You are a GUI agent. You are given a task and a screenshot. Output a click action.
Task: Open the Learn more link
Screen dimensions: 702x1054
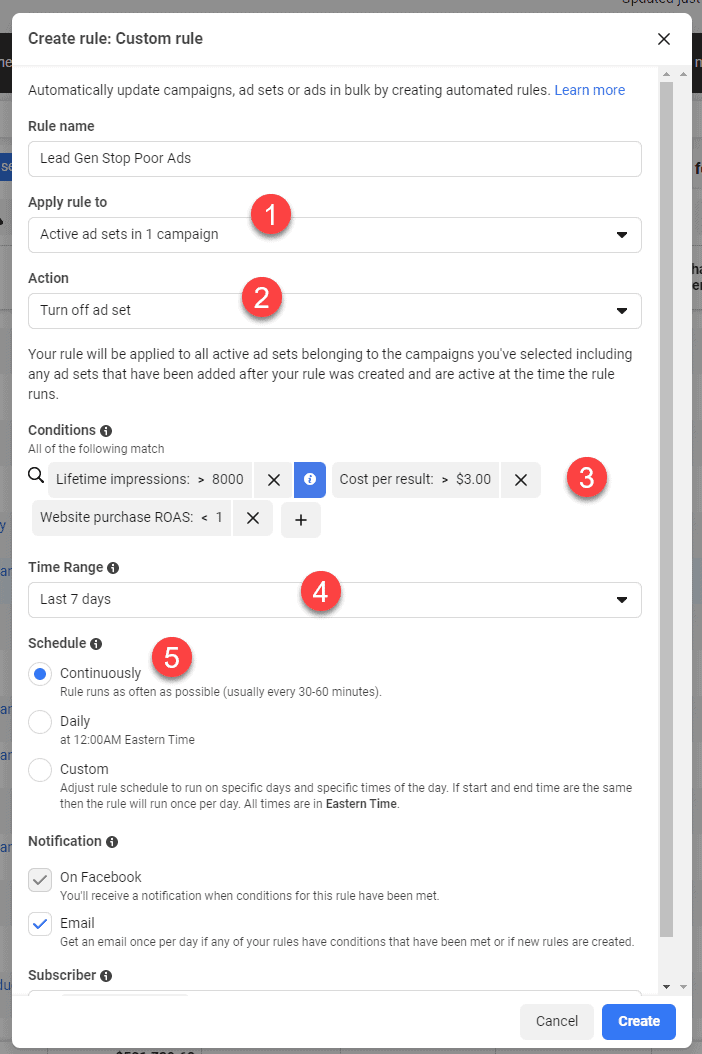tap(590, 90)
